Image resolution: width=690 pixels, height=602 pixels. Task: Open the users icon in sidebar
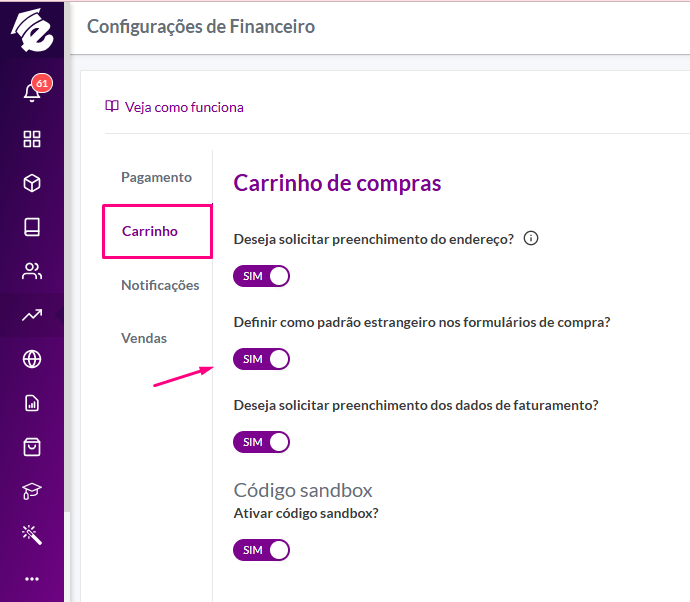click(32, 271)
